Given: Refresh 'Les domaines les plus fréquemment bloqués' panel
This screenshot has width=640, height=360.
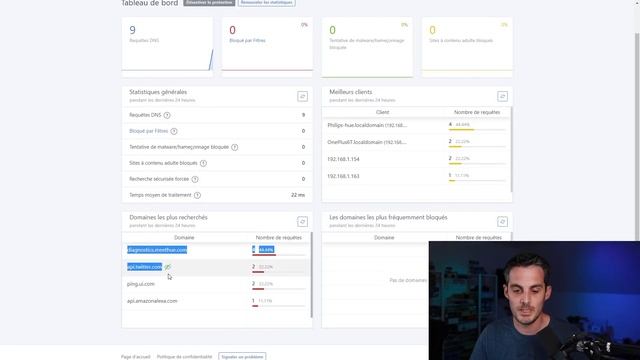Looking at the screenshot, I should pyautogui.click(x=502, y=222).
